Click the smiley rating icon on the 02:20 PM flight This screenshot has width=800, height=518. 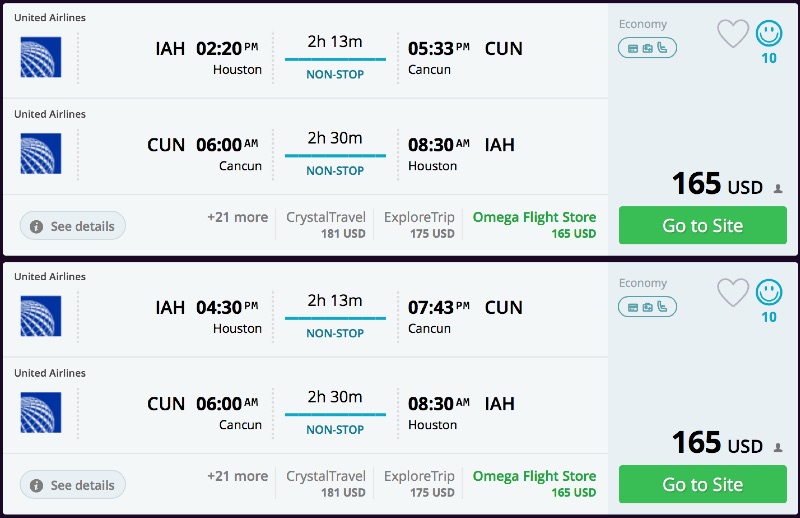pos(769,34)
